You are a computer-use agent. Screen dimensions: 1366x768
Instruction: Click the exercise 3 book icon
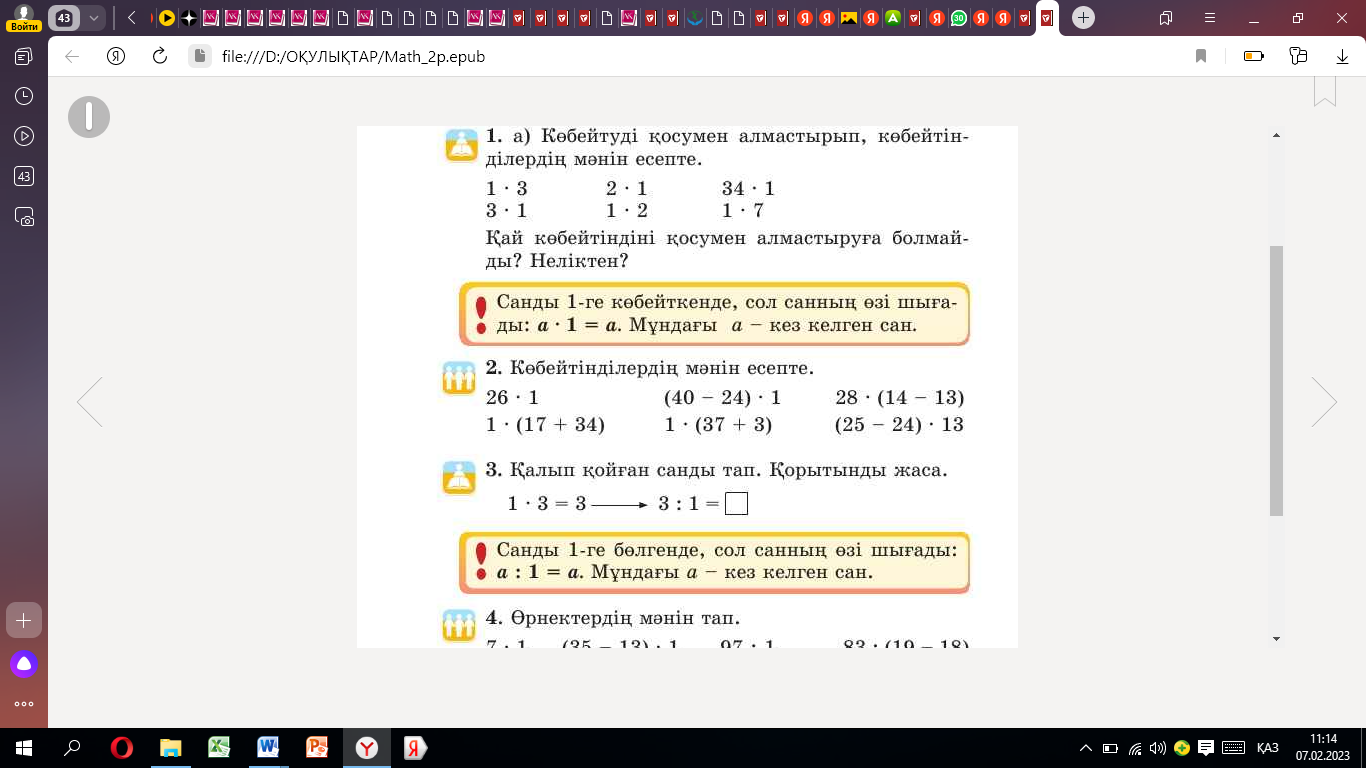pyautogui.click(x=459, y=477)
